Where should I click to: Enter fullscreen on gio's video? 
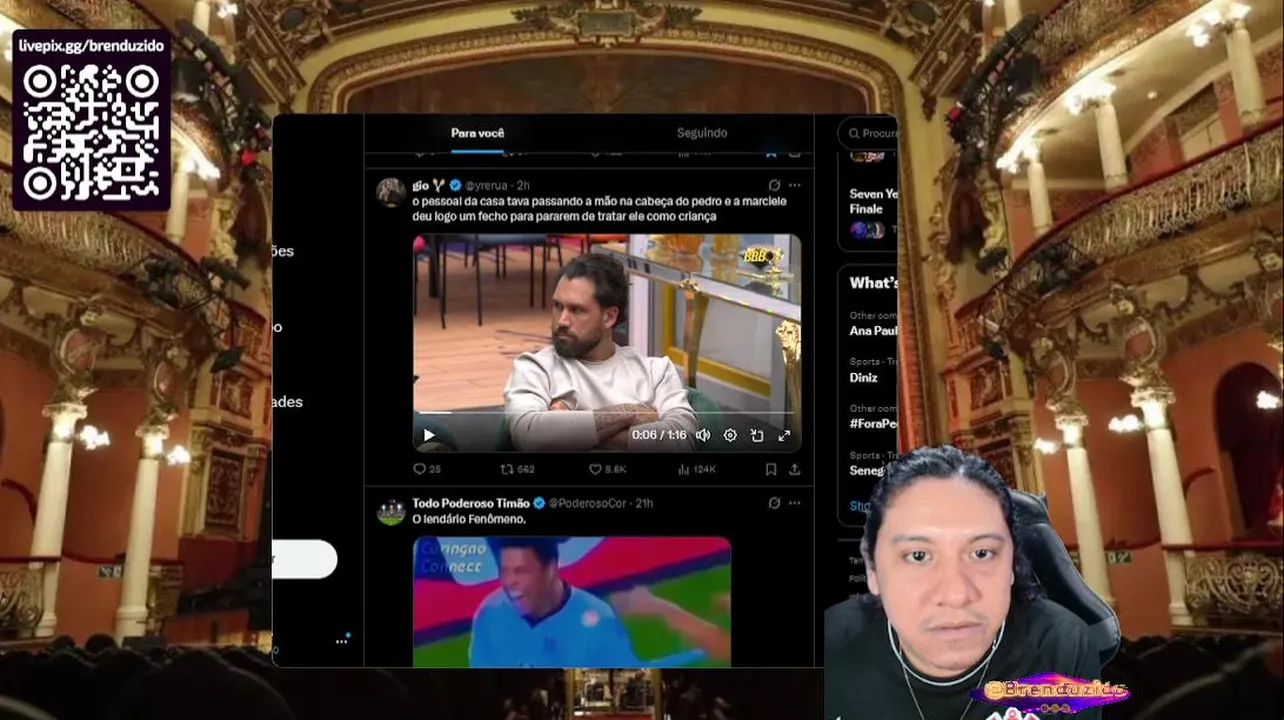point(784,435)
